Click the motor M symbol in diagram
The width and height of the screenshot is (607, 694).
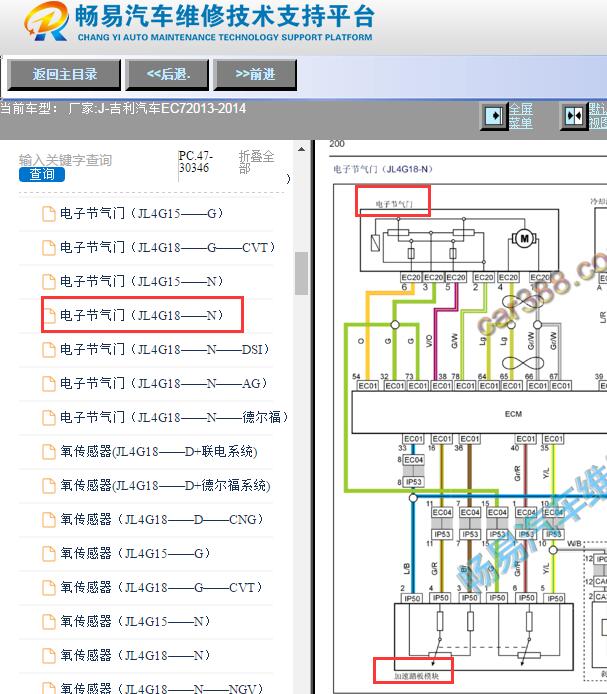coord(524,239)
